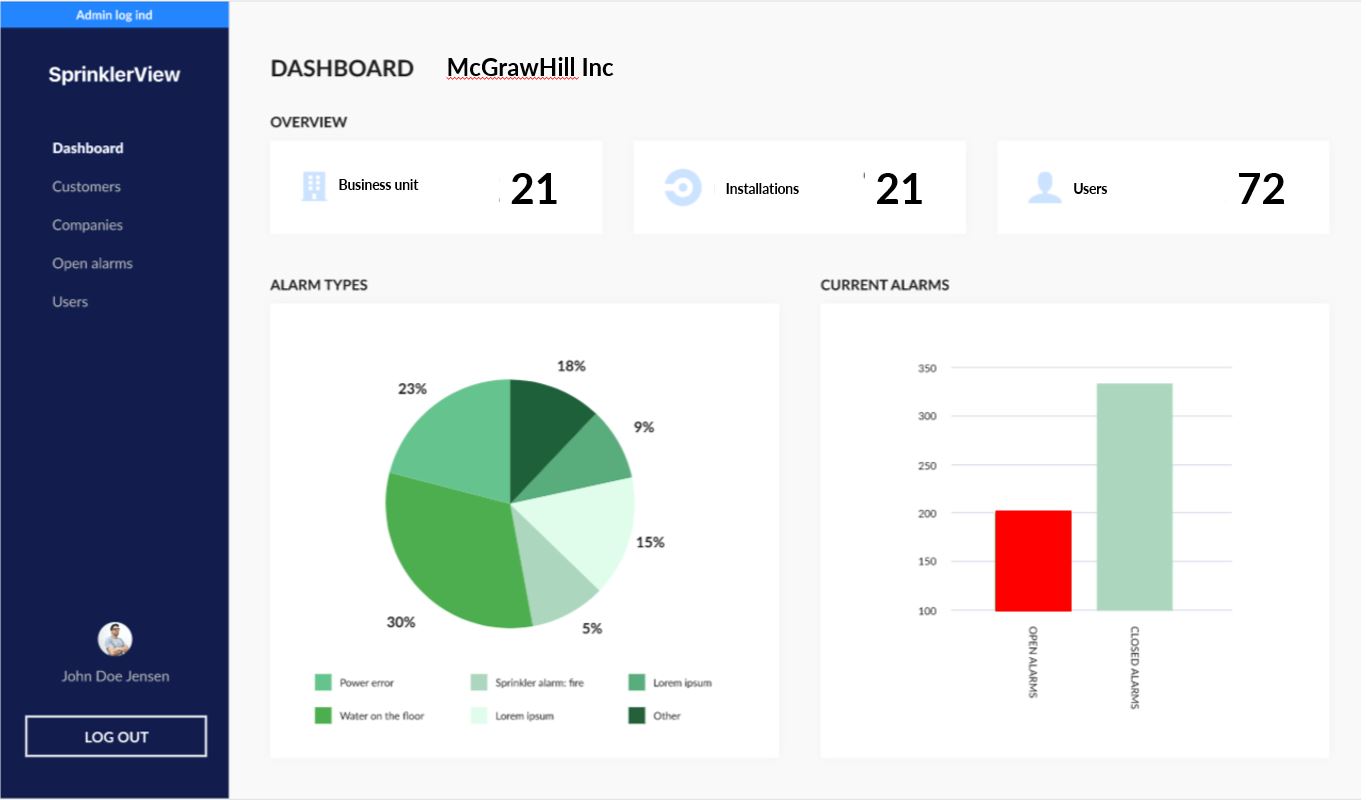Select Open alarms in the sidebar

coord(92,264)
